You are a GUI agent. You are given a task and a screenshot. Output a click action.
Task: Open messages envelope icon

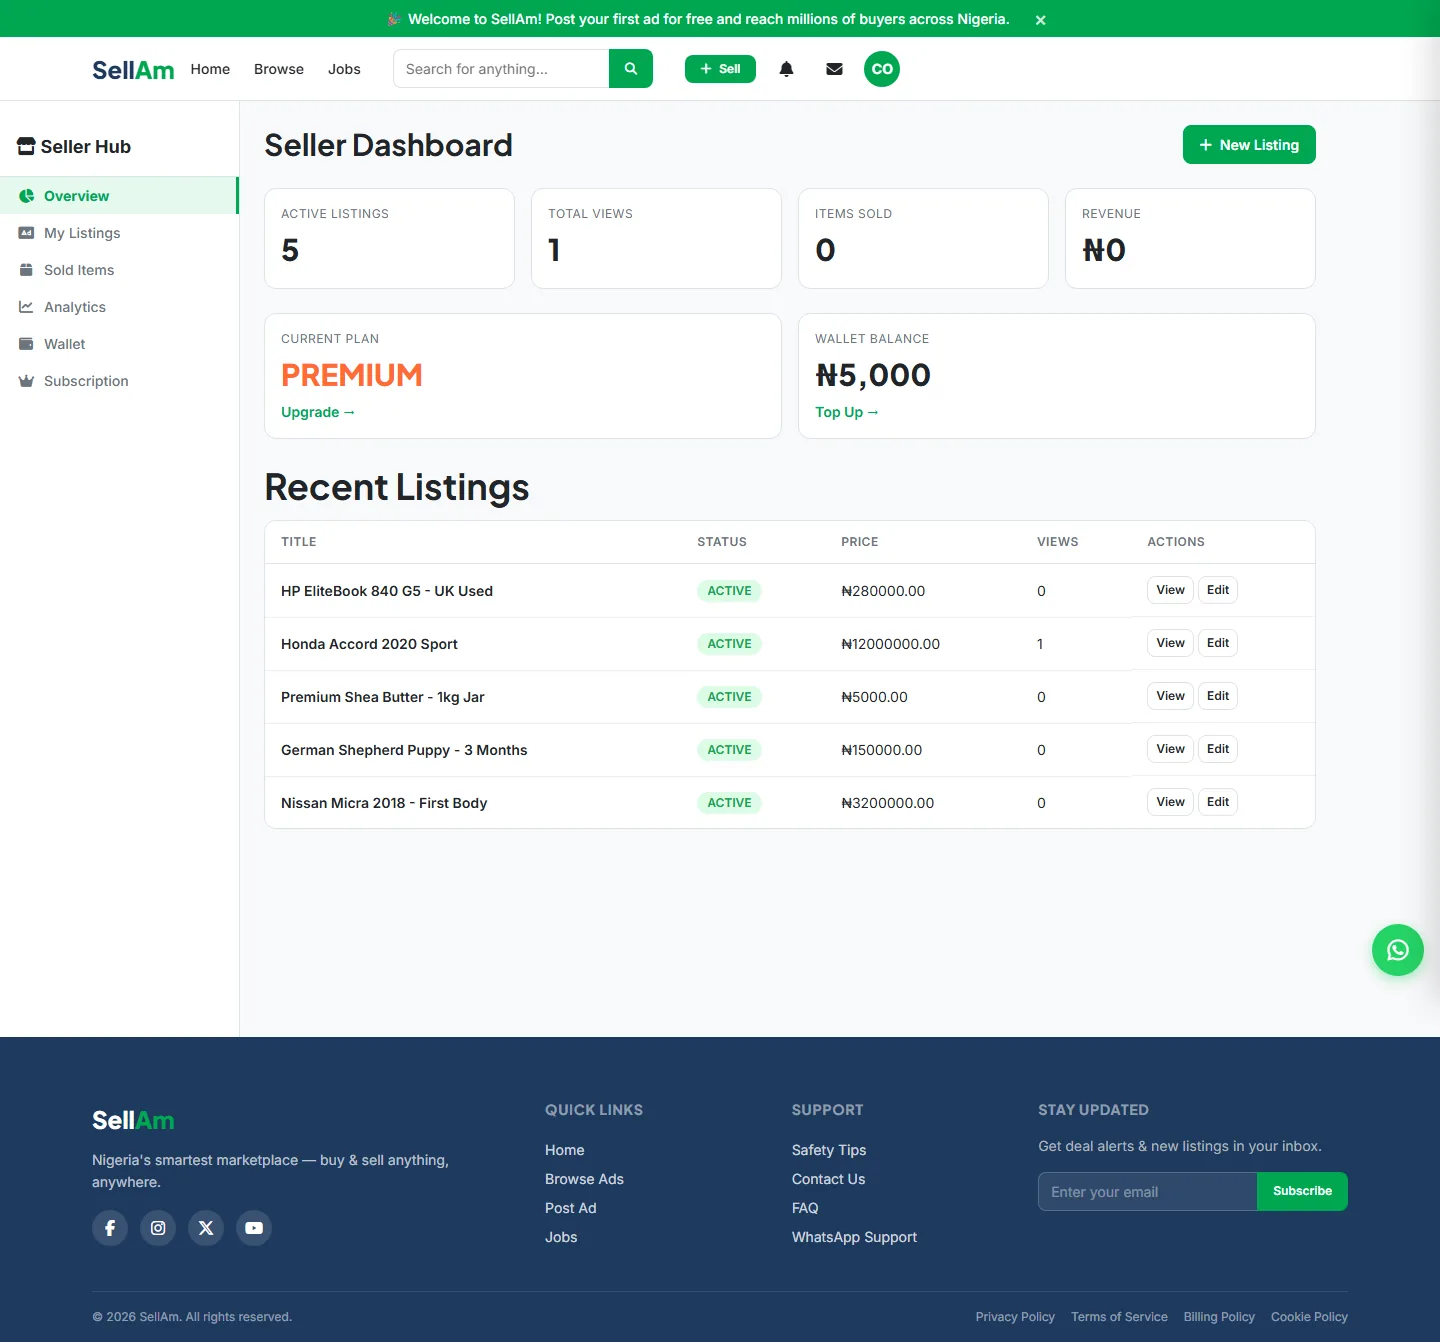(835, 69)
